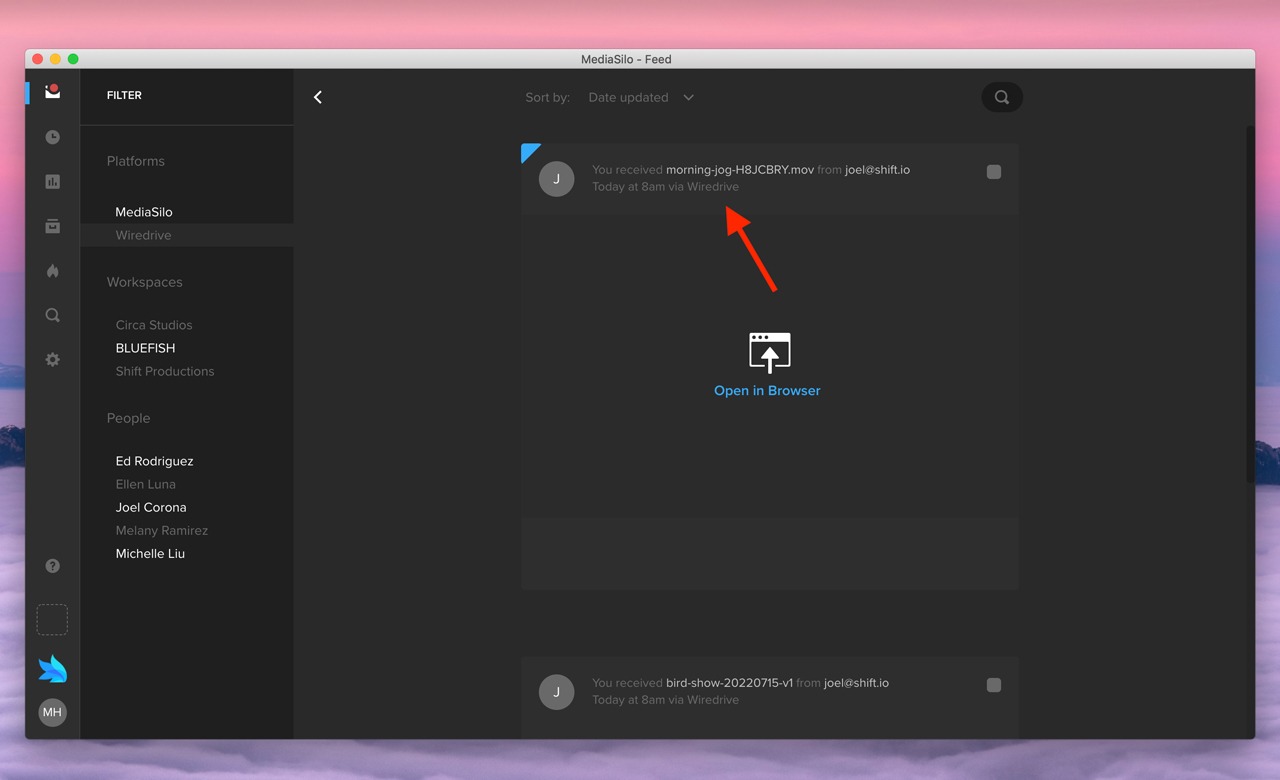The height and width of the screenshot is (780, 1280).
Task: Open the sidebar search magnifier icon
Action: pyautogui.click(x=53, y=315)
